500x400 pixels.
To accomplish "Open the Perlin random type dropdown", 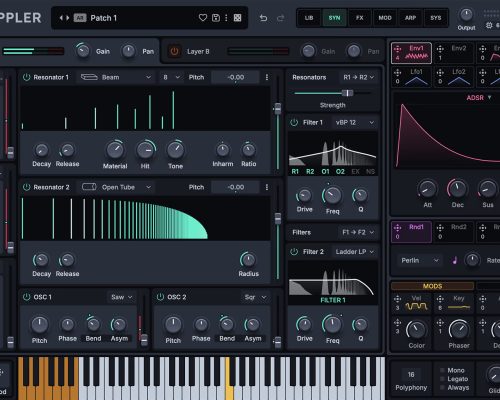I will 419,260.
